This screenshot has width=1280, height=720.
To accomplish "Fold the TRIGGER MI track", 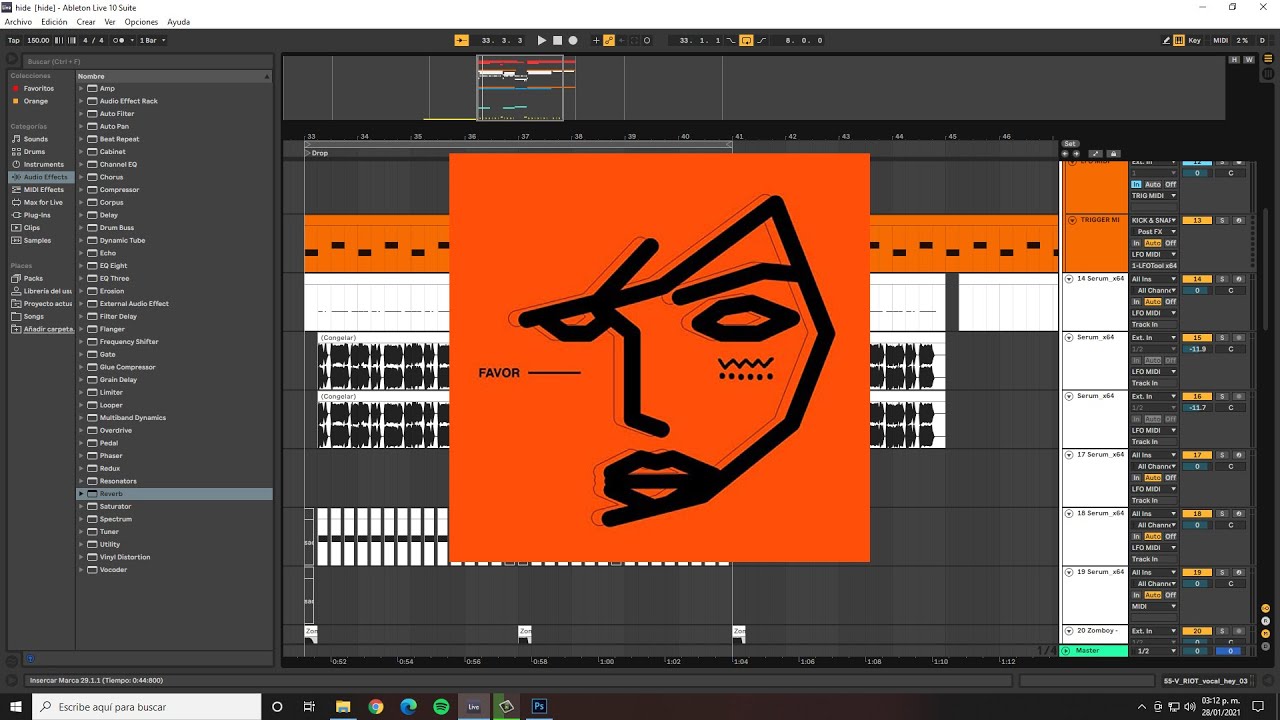I will pyautogui.click(x=1072, y=220).
